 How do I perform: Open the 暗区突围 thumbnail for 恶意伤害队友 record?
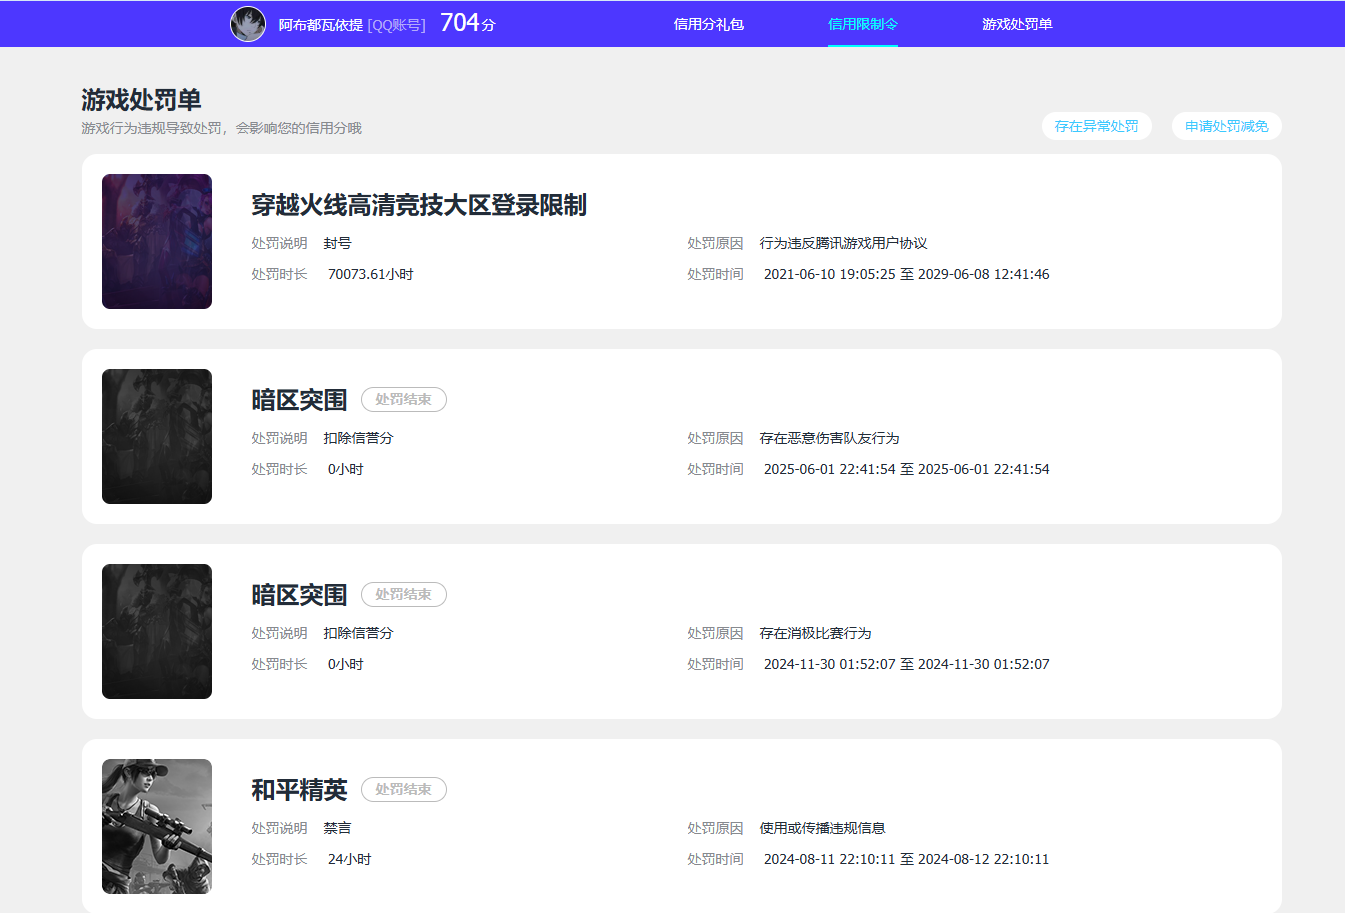click(x=157, y=436)
